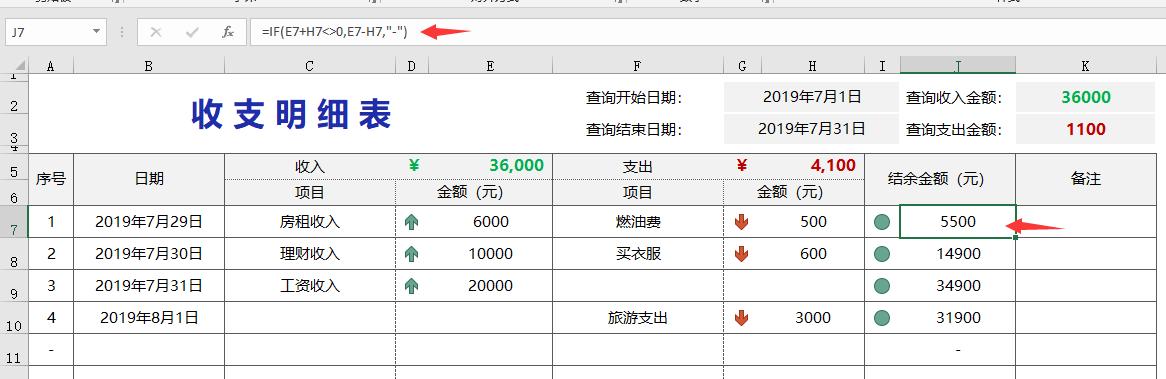Click the green up arrow beside 20000

411,285
